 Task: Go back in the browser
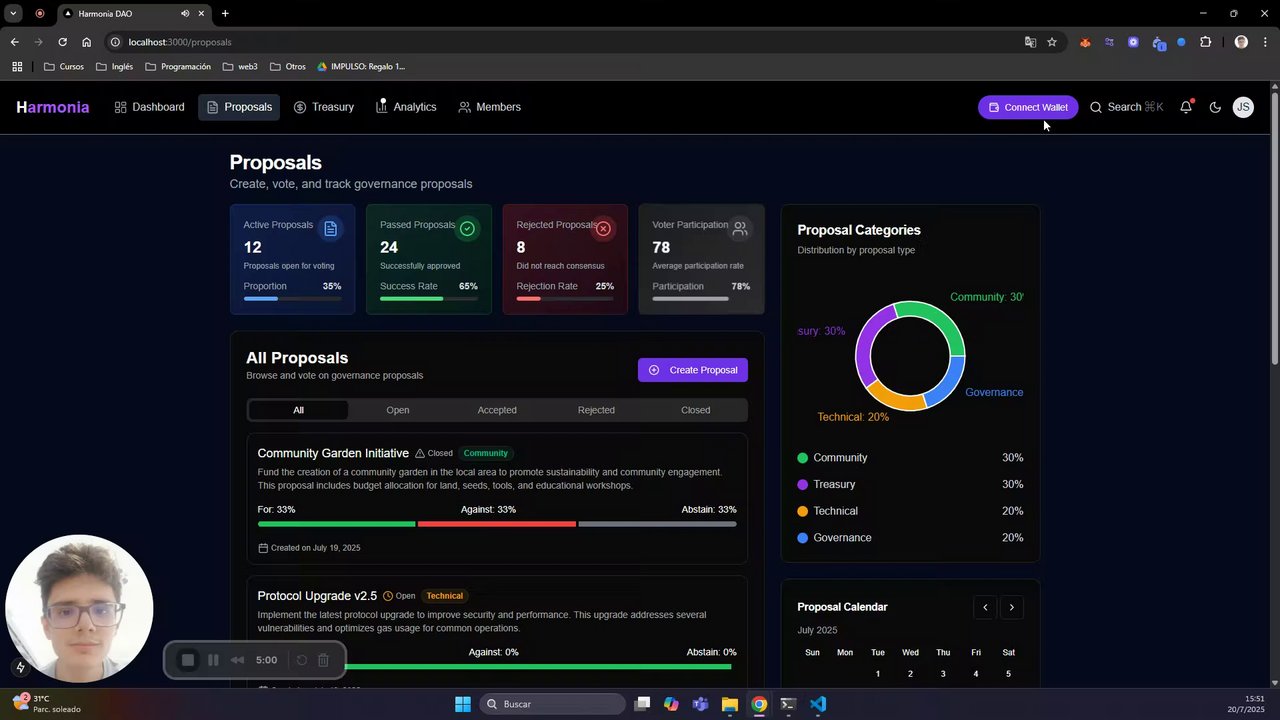[x=14, y=42]
